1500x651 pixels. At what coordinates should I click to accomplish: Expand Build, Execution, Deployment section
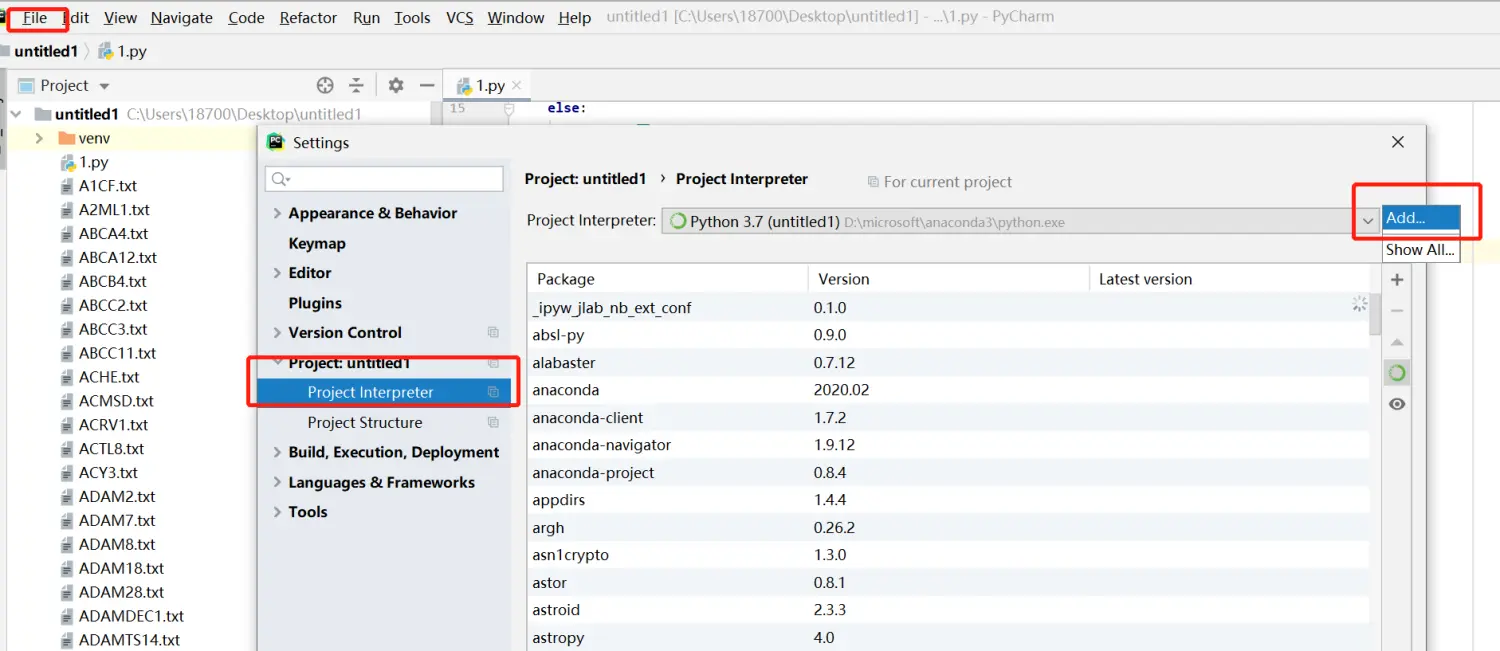[x=278, y=452]
